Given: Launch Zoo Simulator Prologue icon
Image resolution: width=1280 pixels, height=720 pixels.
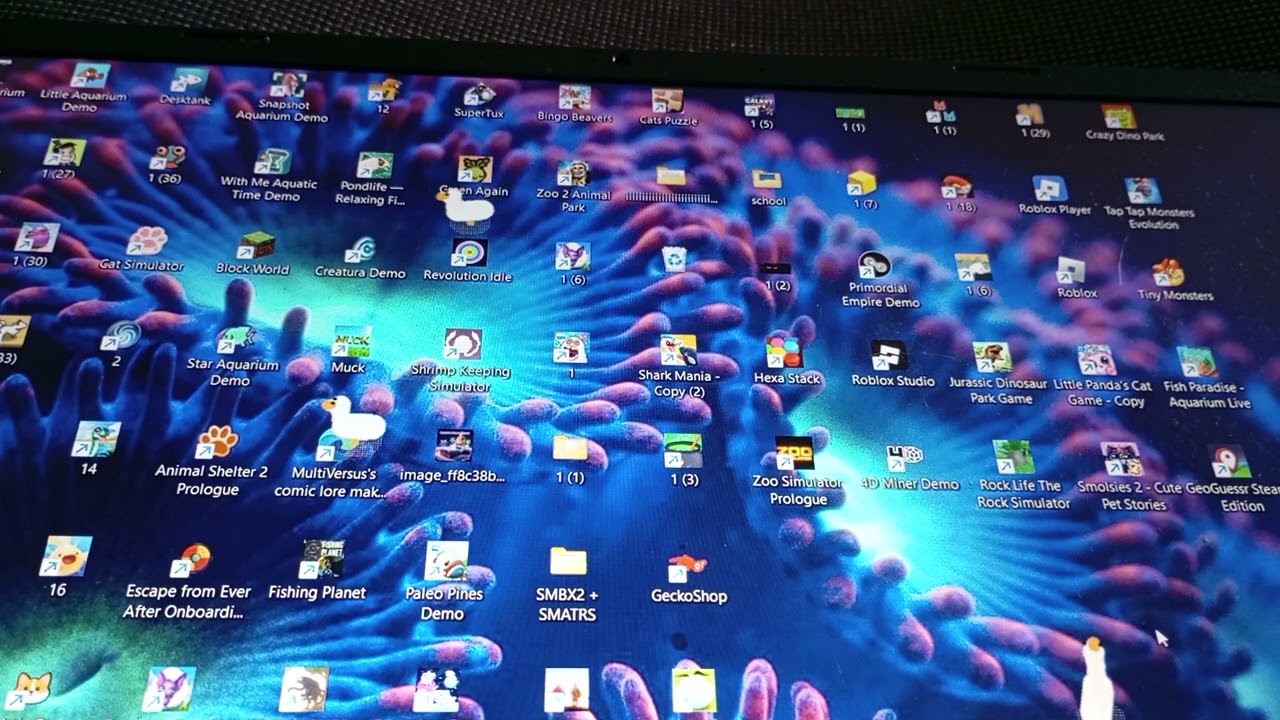Looking at the screenshot, I should (x=795, y=453).
